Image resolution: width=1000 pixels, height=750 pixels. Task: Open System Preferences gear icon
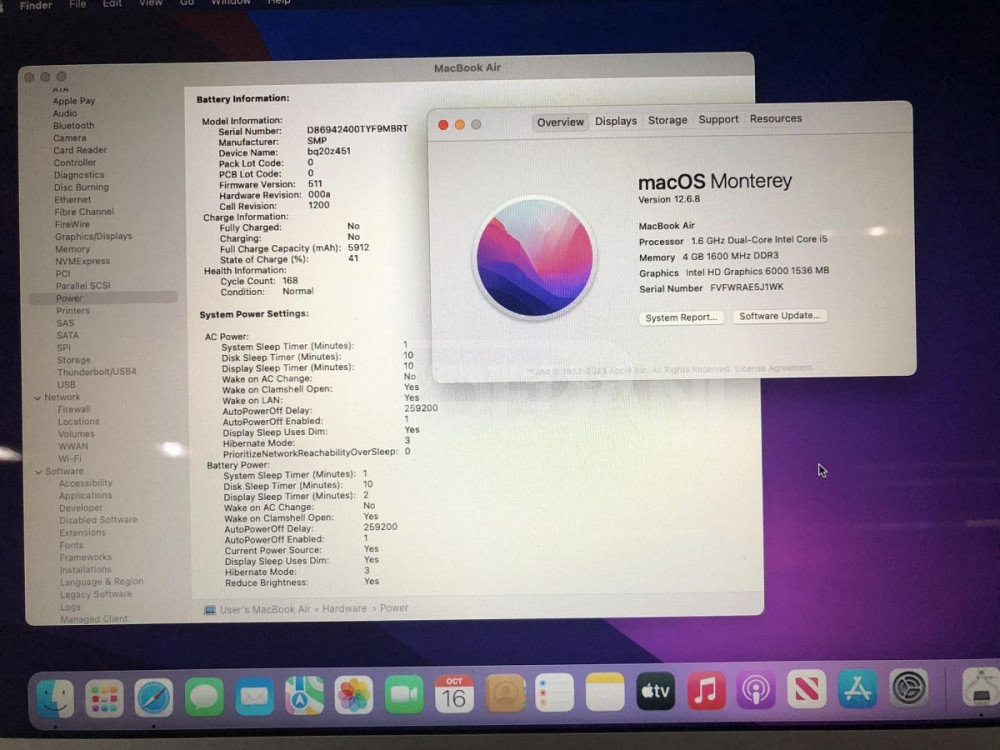click(x=908, y=687)
